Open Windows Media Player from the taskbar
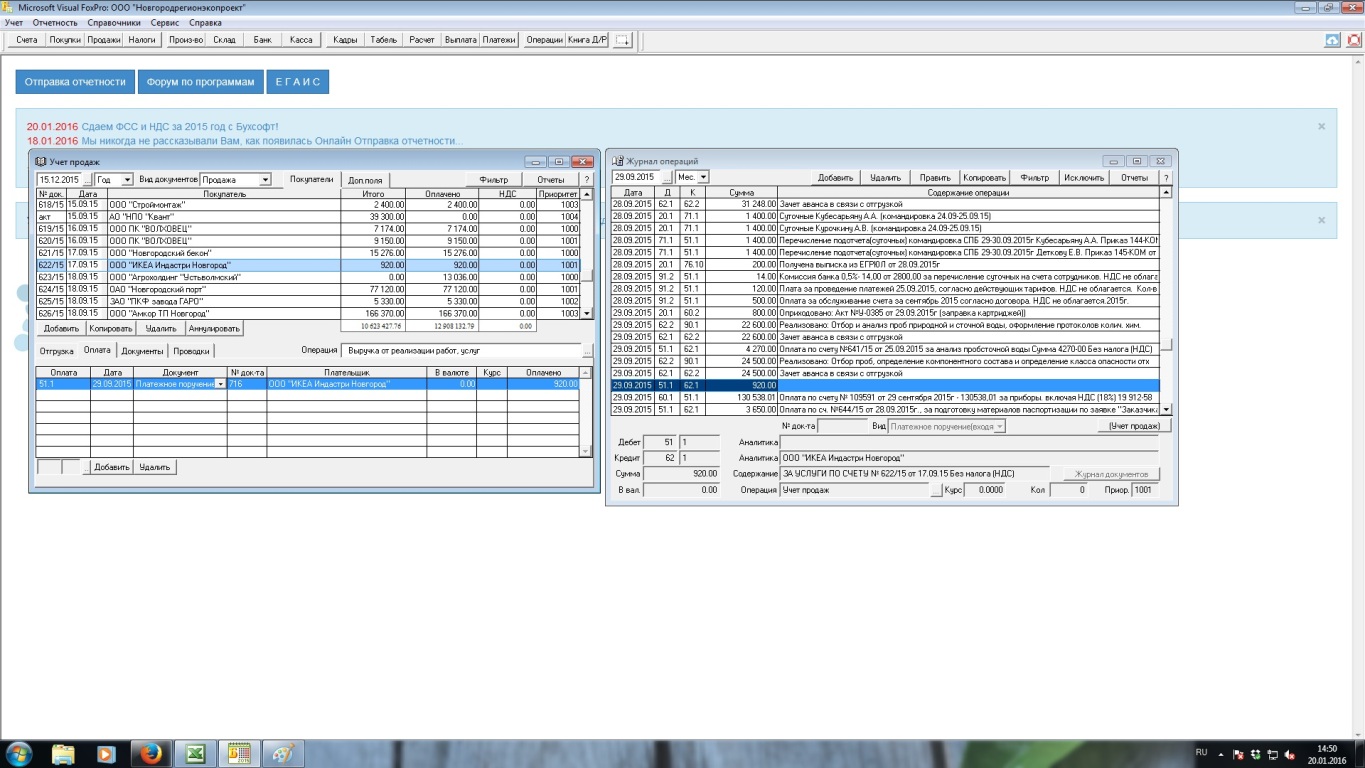Screen dimensions: 1365x768 pyautogui.click(x=105, y=753)
